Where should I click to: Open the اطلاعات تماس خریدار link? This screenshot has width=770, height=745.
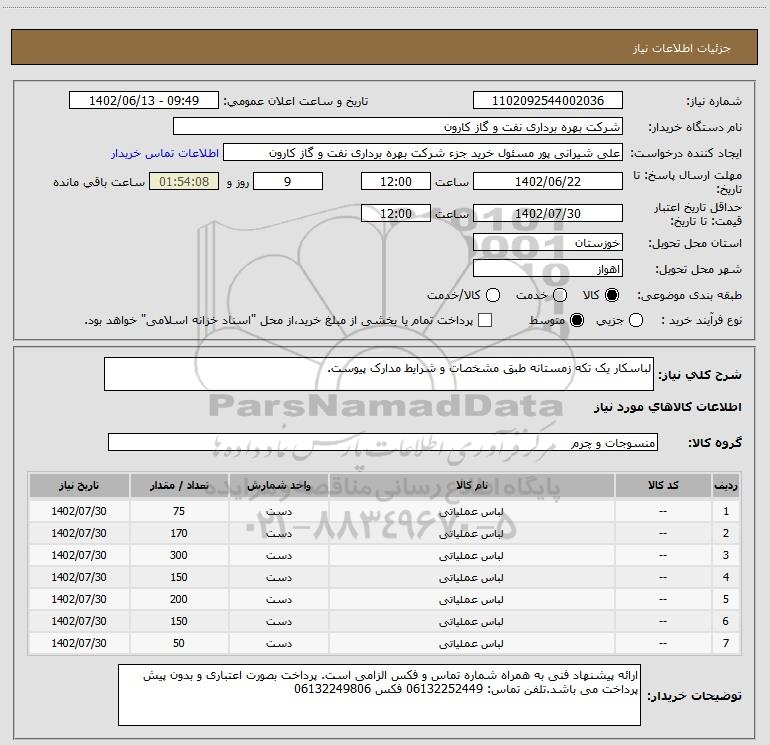tap(165, 153)
